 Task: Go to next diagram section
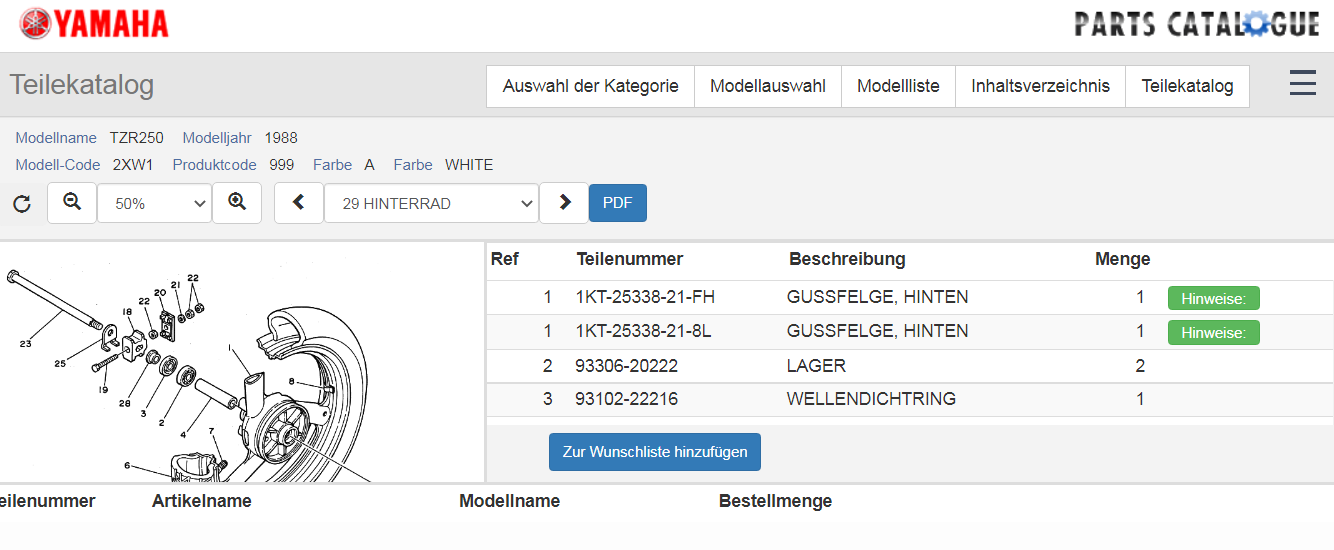click(x=565, y=203)
